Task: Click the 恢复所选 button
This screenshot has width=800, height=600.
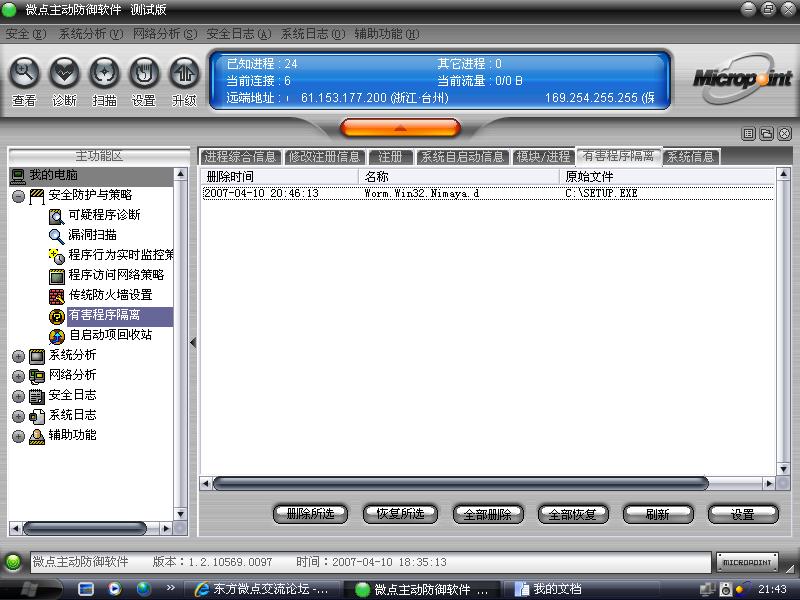Action: 400,514
